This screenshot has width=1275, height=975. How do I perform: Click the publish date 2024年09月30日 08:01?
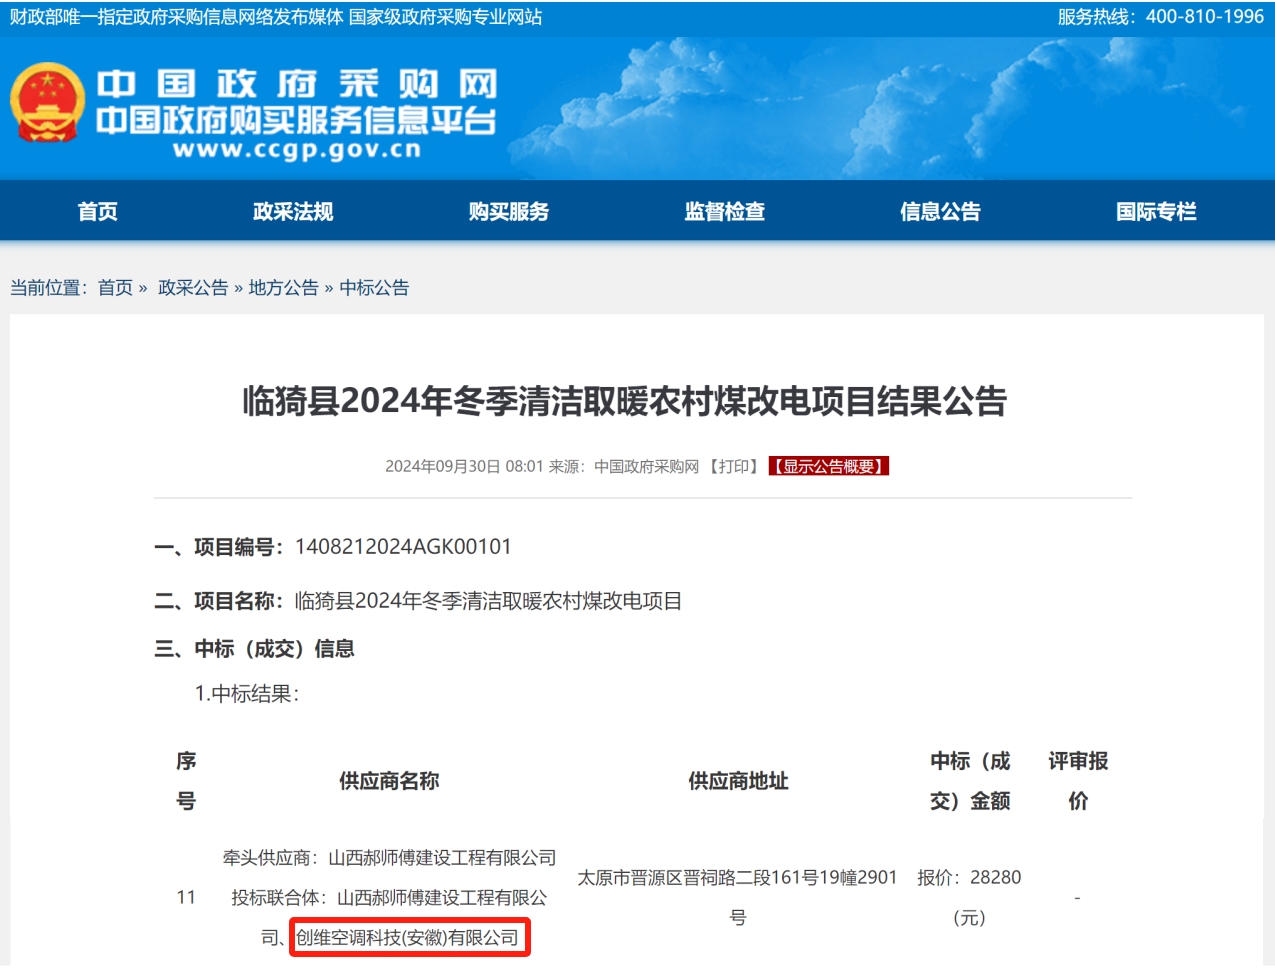click(464, 466)
